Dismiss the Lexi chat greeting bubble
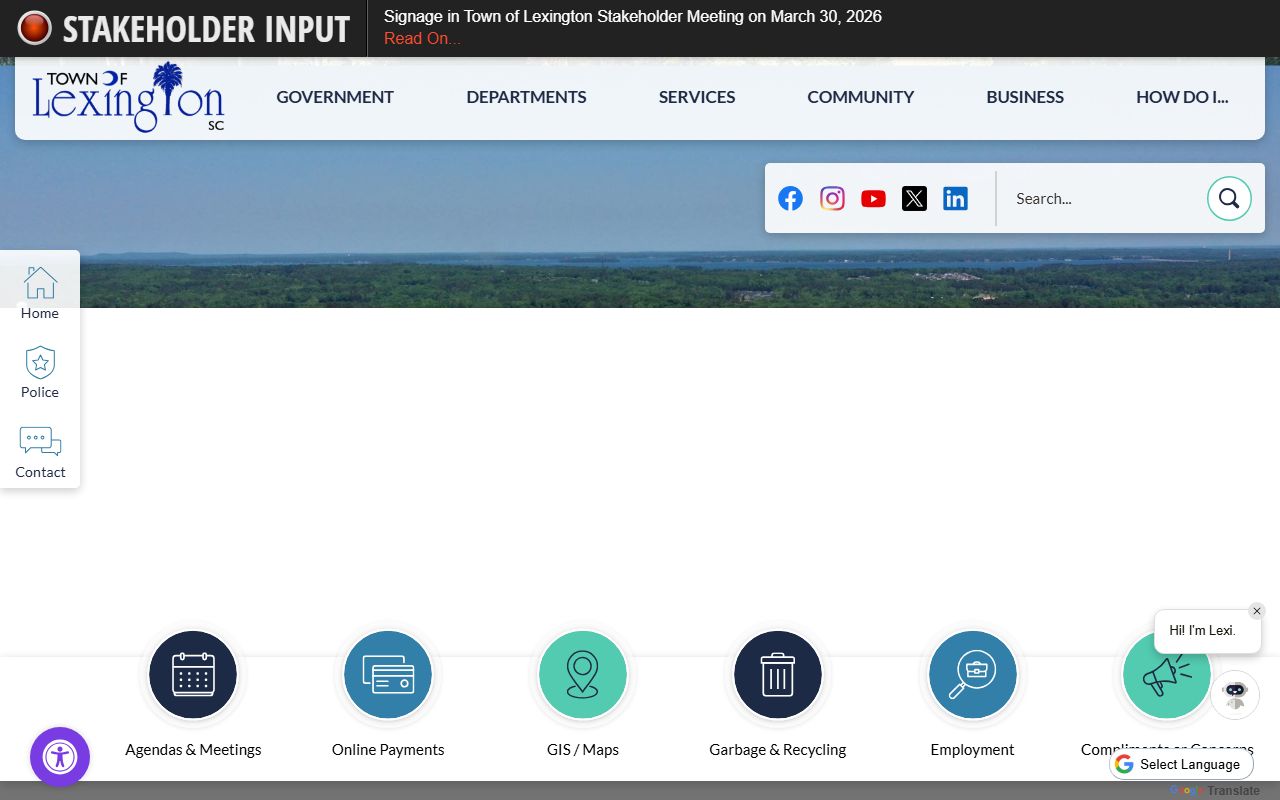This screenshot has height=800, width=1280. [1257, 611]
